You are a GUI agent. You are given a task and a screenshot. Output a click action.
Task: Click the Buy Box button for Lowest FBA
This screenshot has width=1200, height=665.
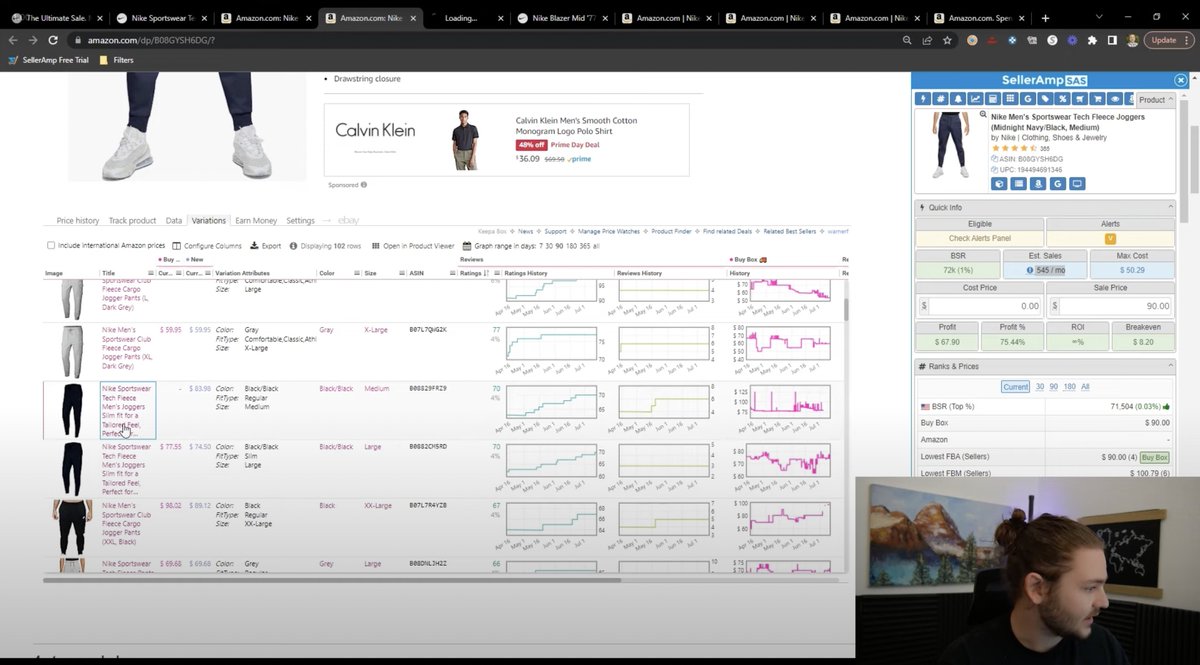(1155, 457)
